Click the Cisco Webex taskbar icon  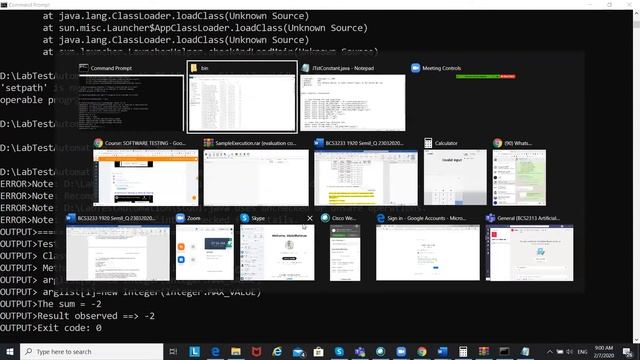[380, 351]
